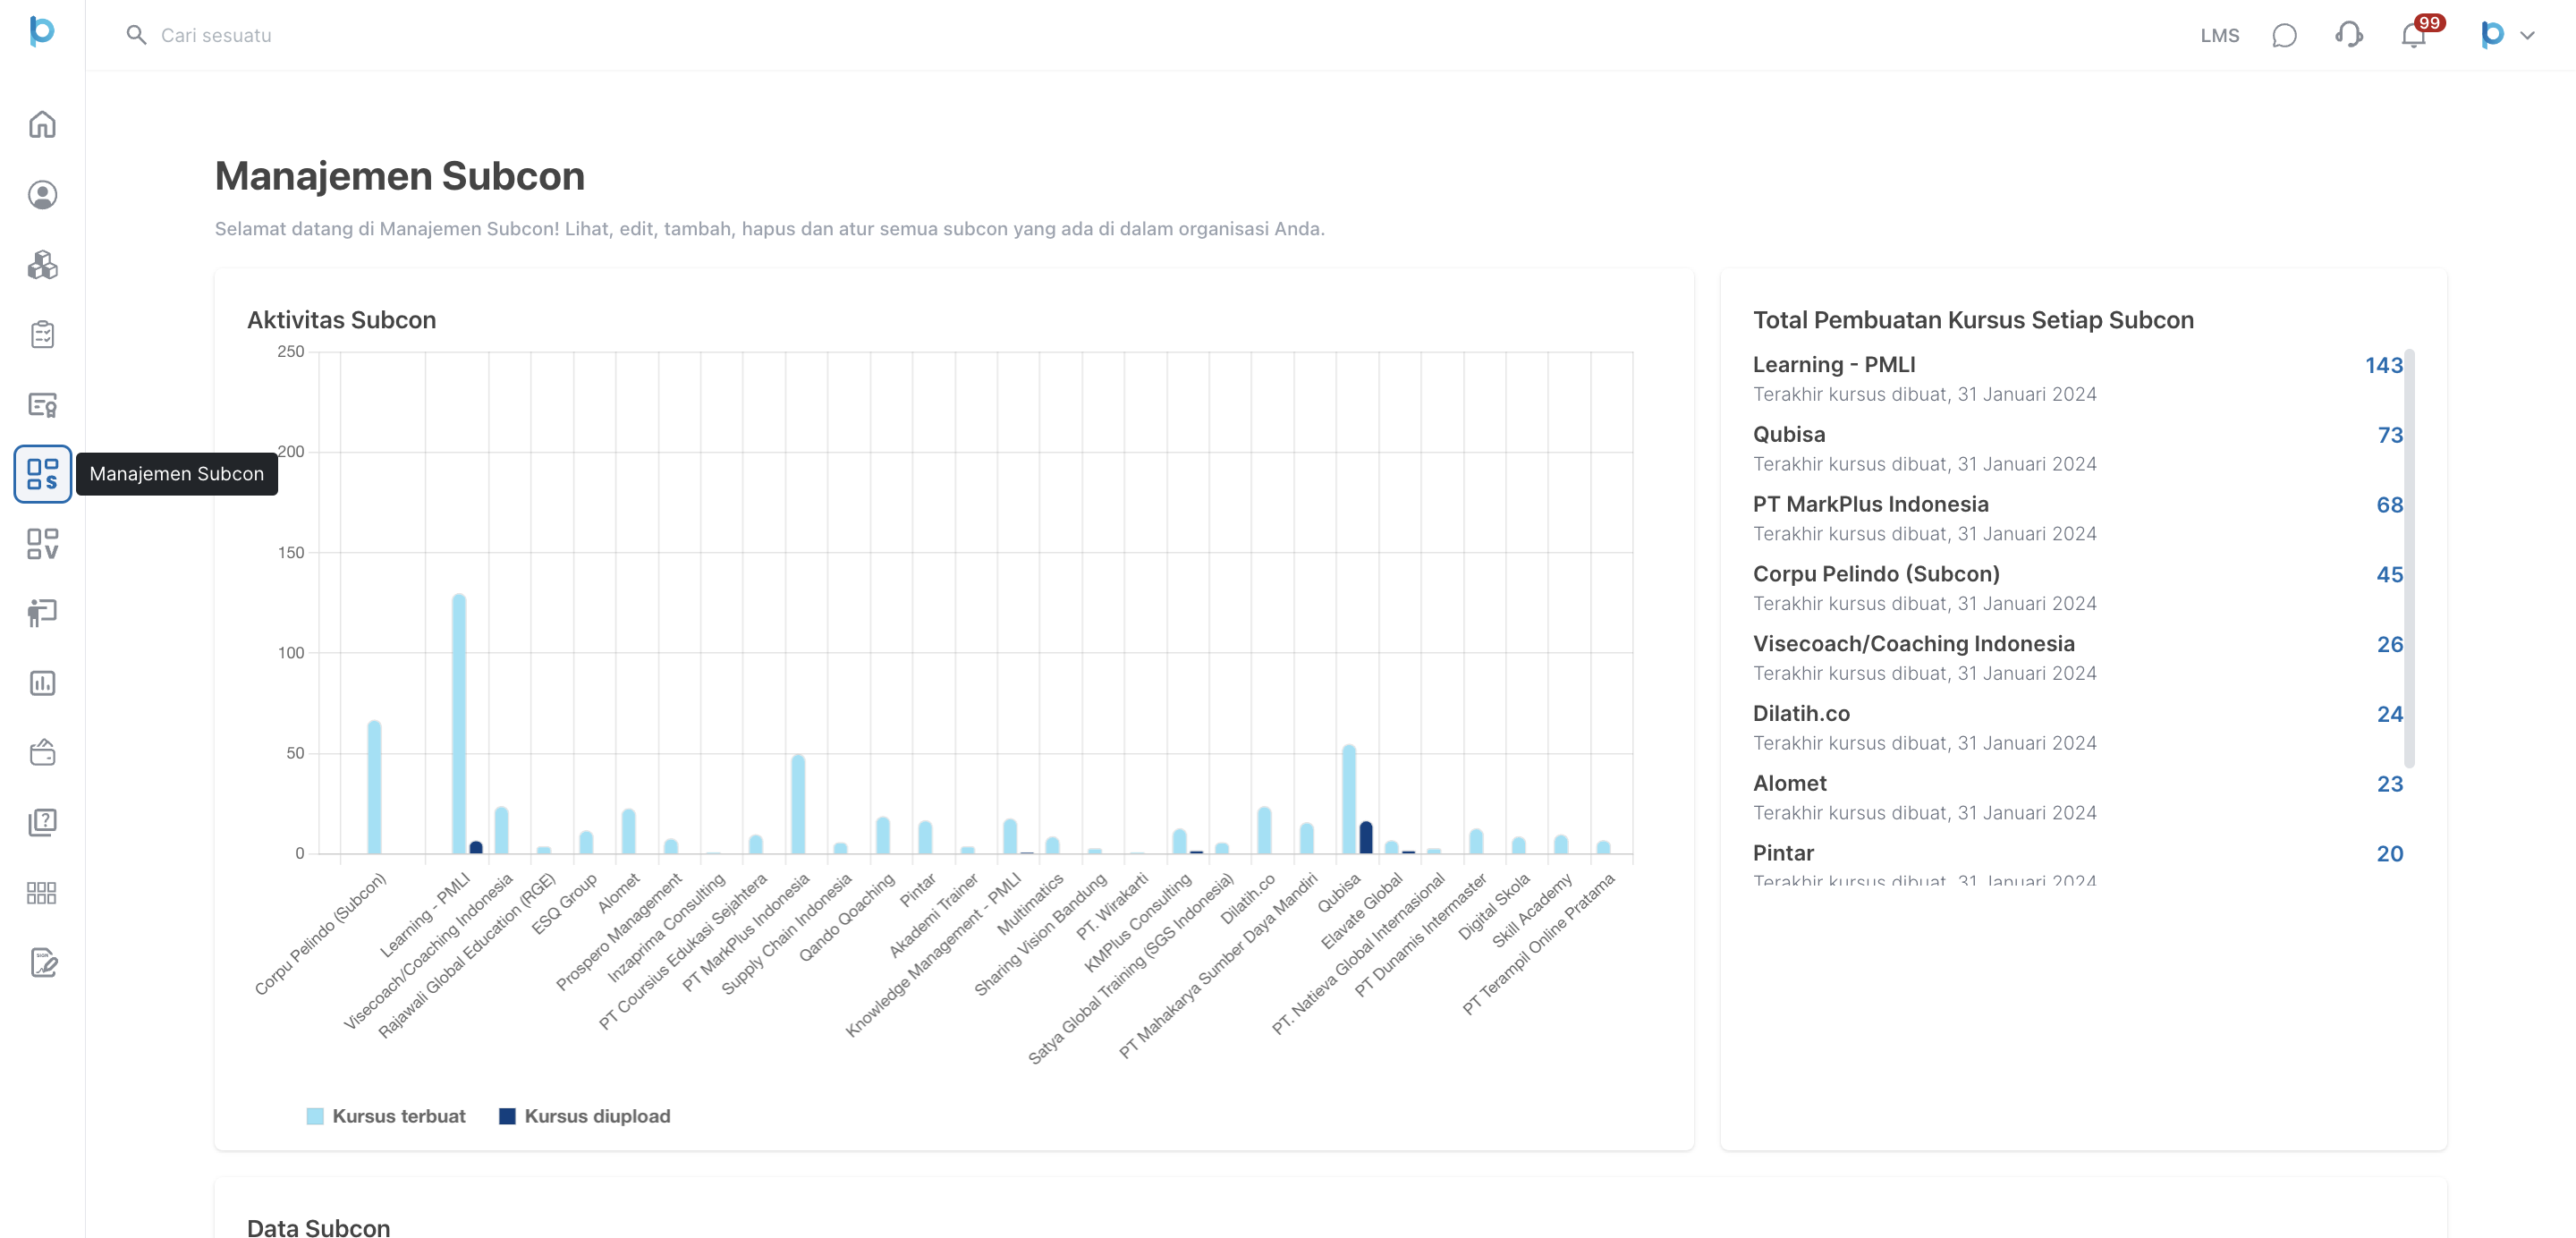Open the cubes module sidebar icon
2576x1238 pixels.
pyautogui.click(x=42, y=264)
